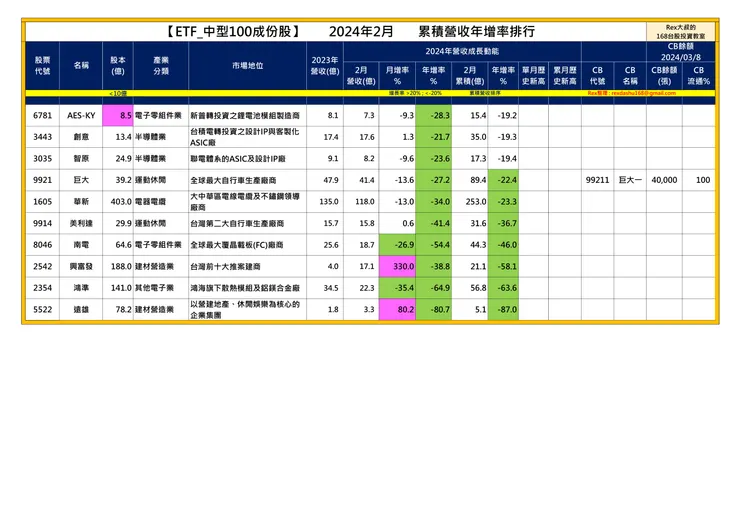
Task: Click the green -54.4 yearly growth cell
Action: 434,245
